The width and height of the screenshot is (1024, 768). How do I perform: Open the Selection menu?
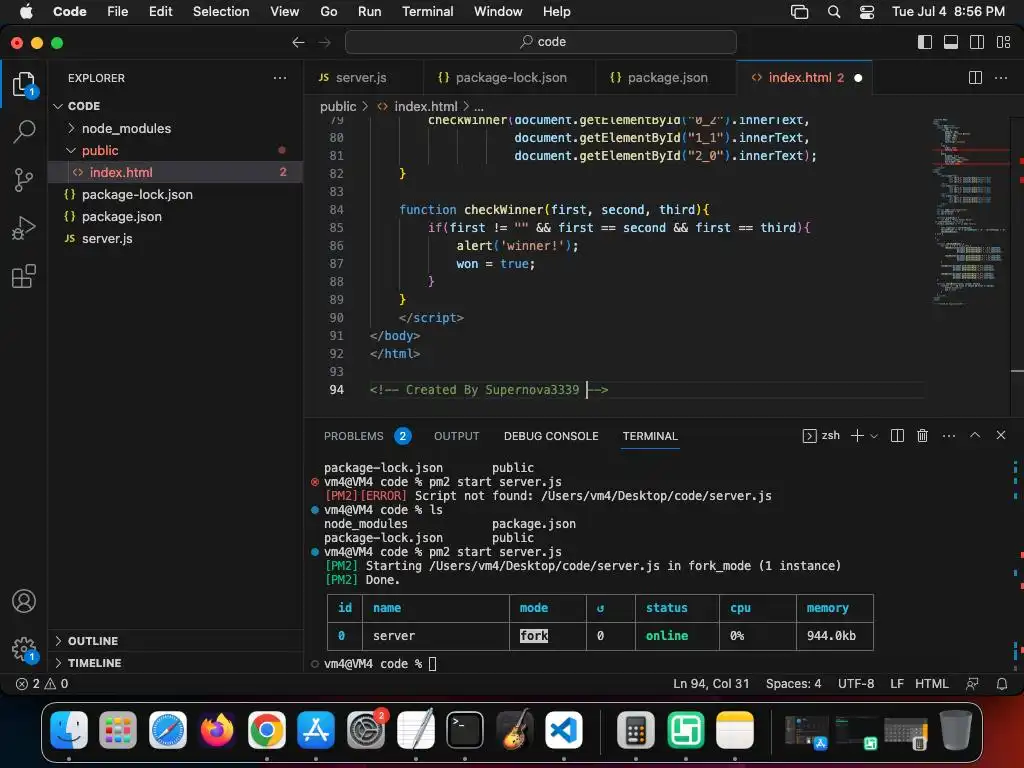tap(221, 11)
